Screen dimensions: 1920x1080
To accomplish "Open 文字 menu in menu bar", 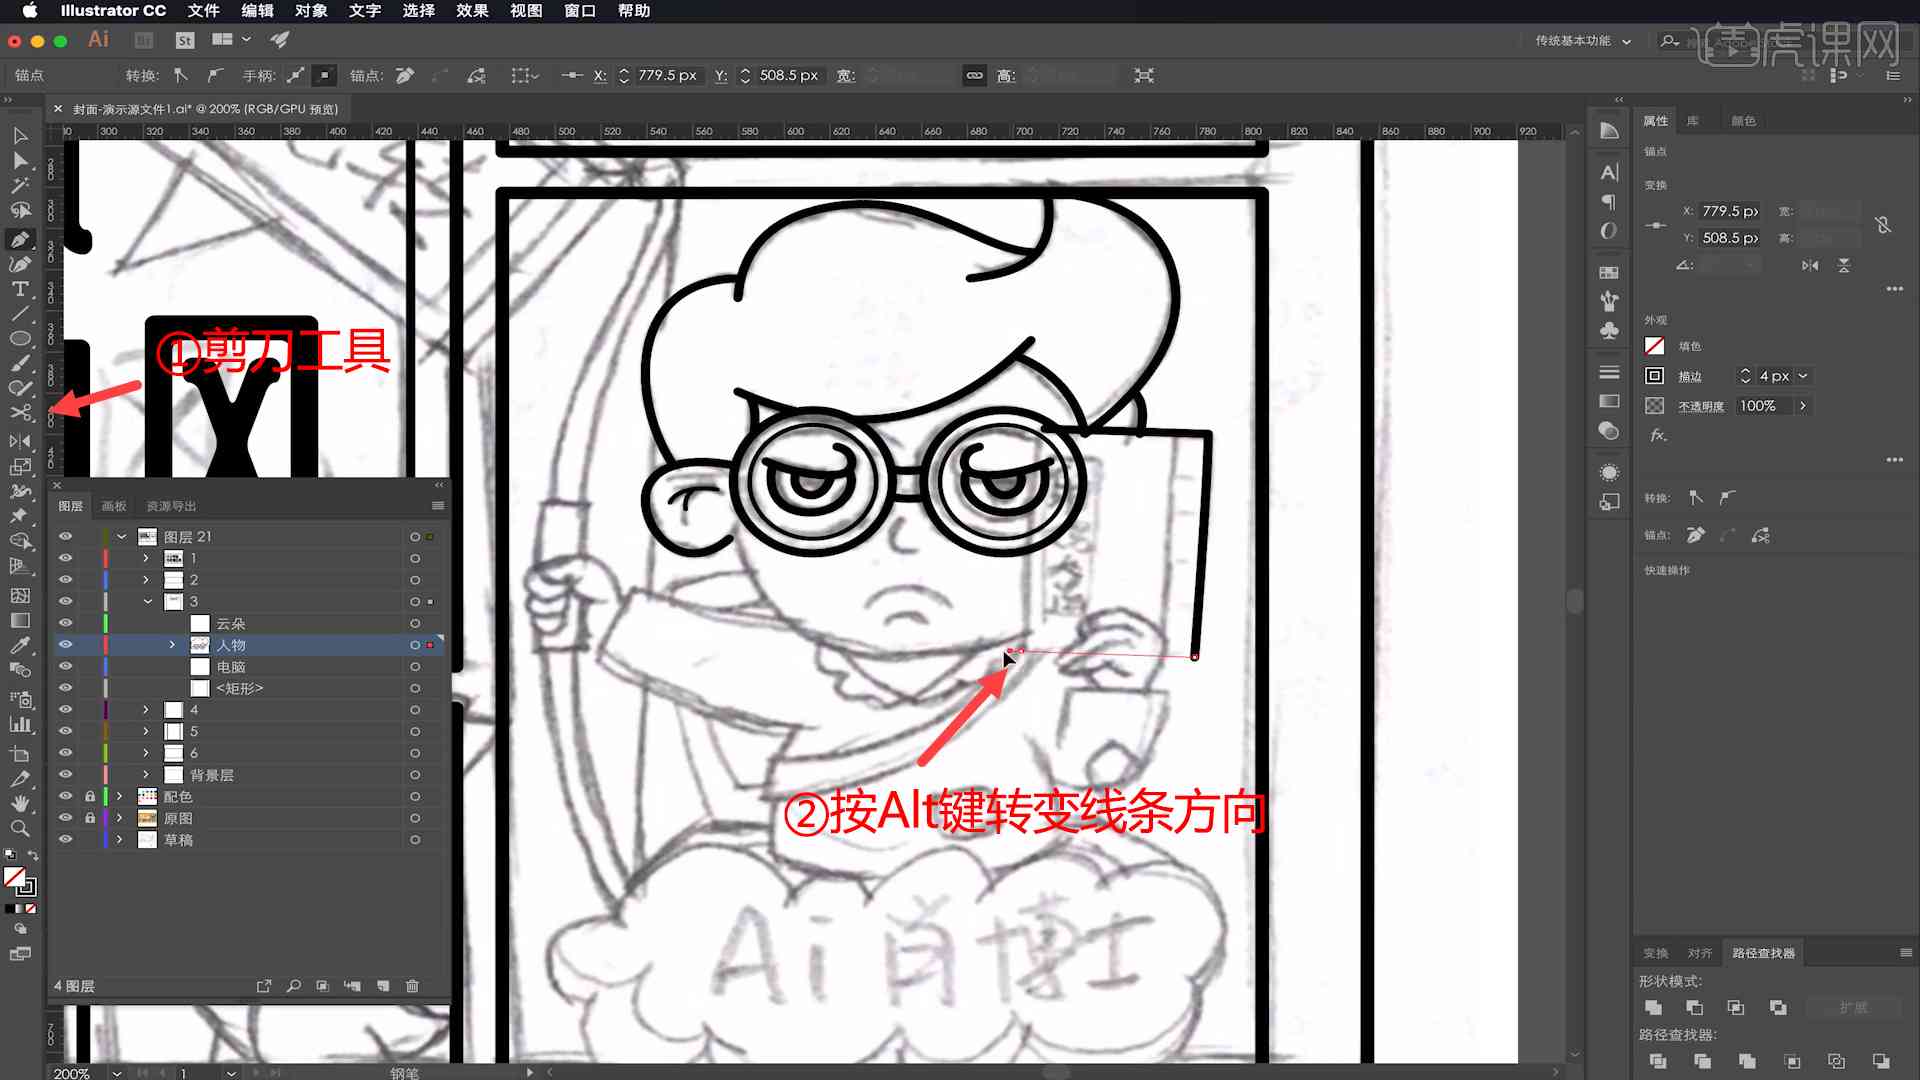I will [x=367, y=11].
